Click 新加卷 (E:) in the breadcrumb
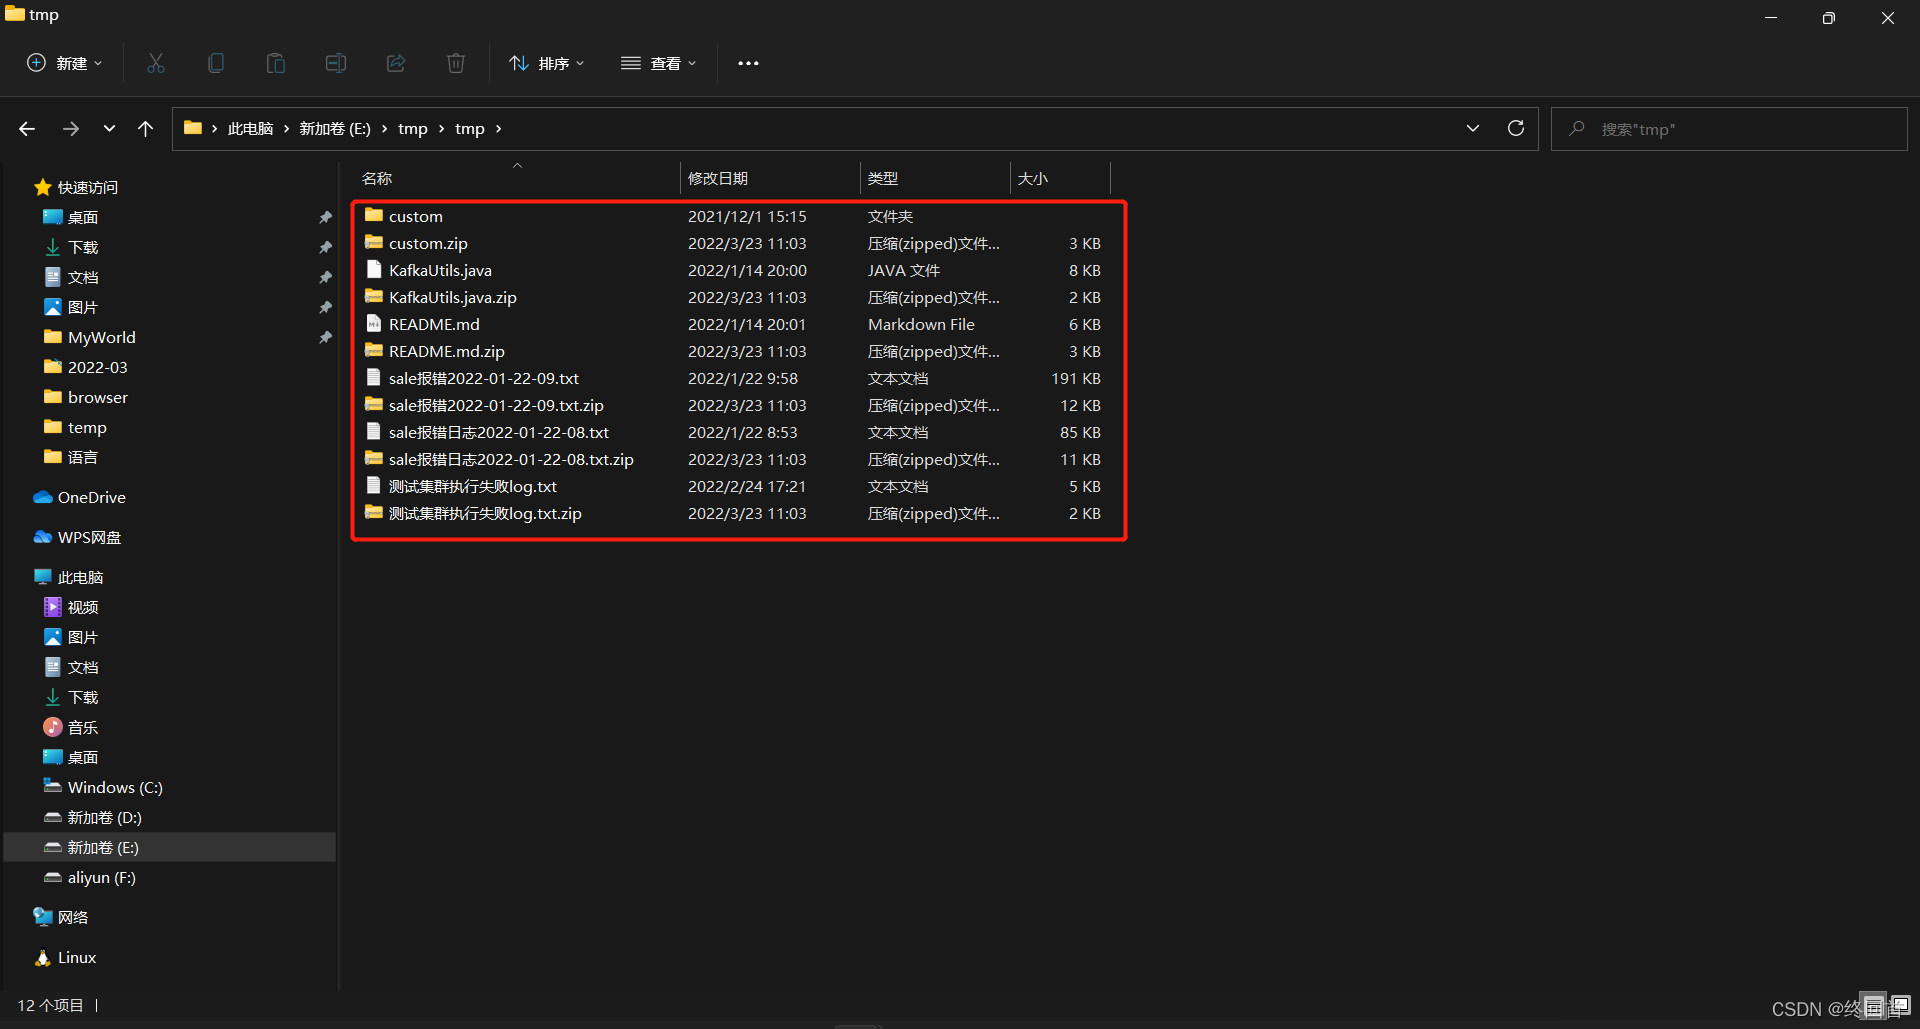Screen dimensions: 1920x1029 [x=335, y=129]
